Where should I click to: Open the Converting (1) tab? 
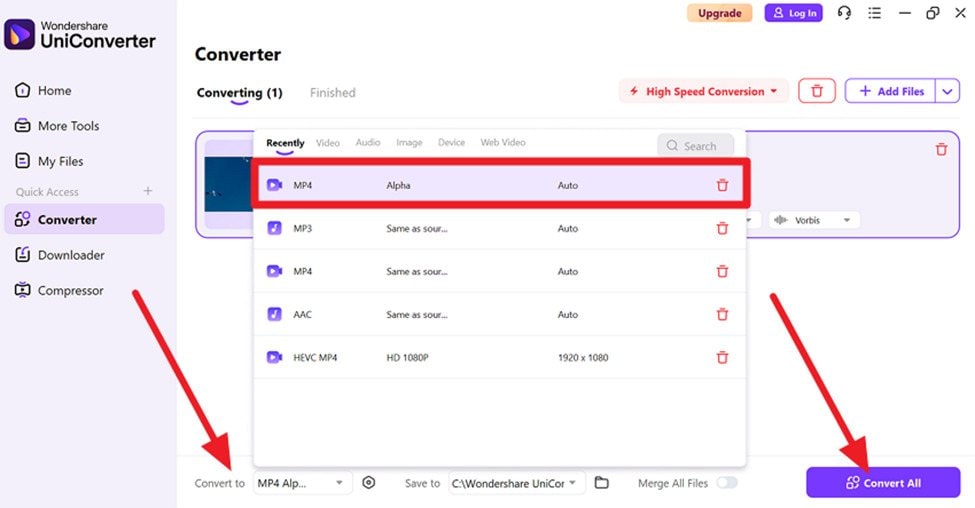(239, 93)
